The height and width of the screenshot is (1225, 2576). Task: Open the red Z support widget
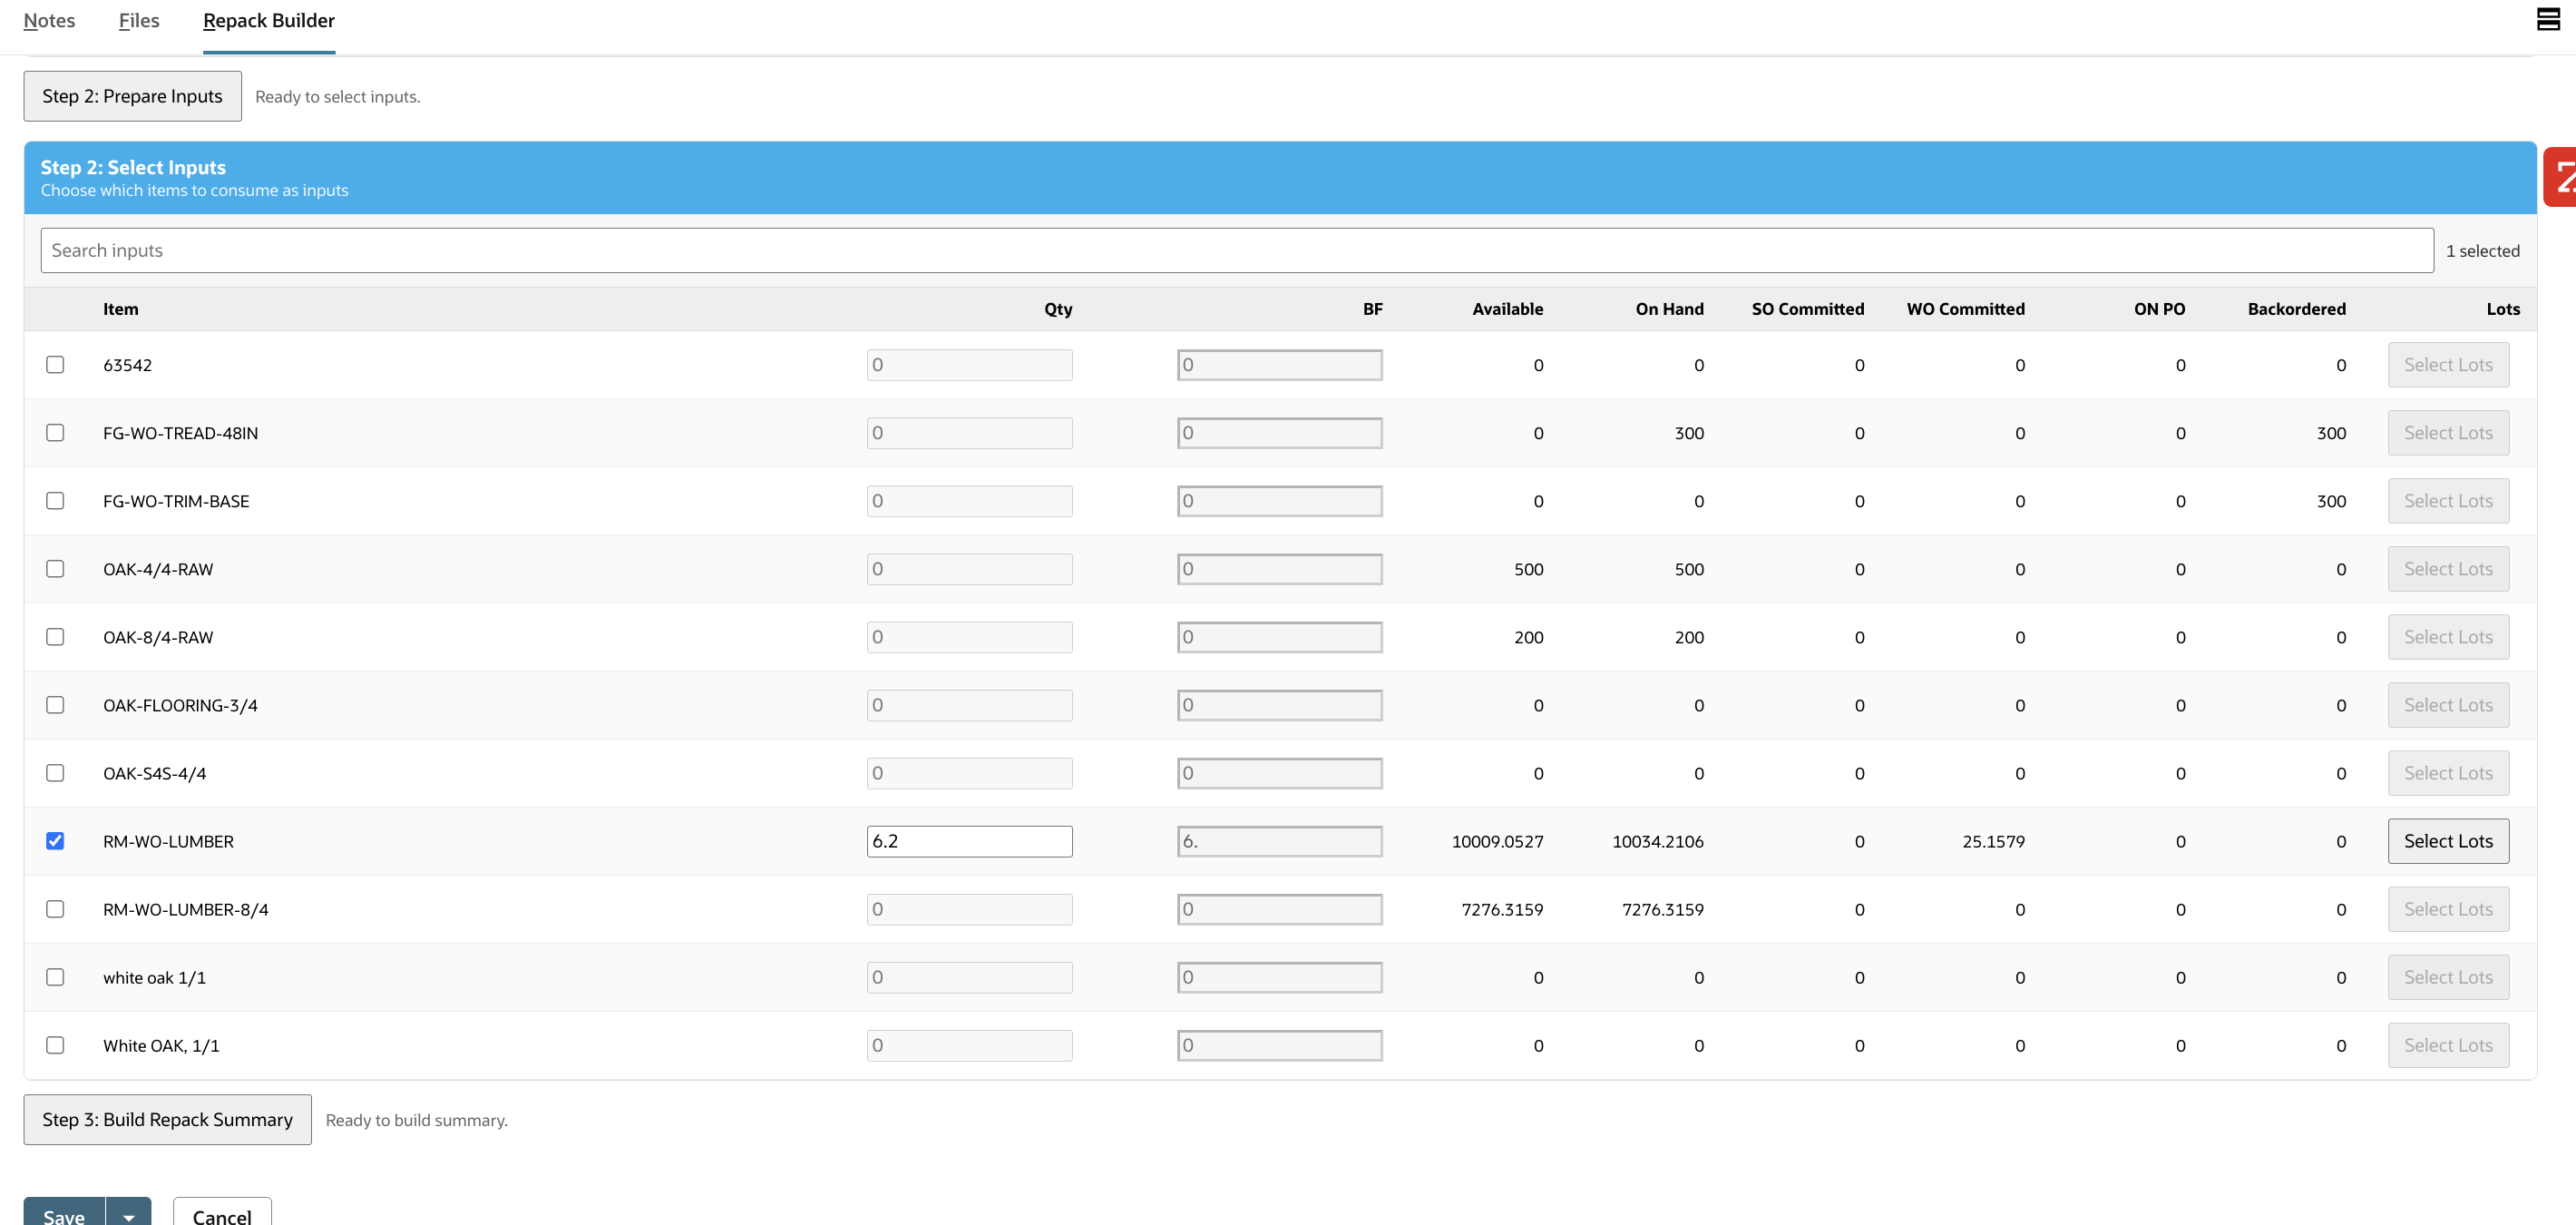coord(2563,179)
